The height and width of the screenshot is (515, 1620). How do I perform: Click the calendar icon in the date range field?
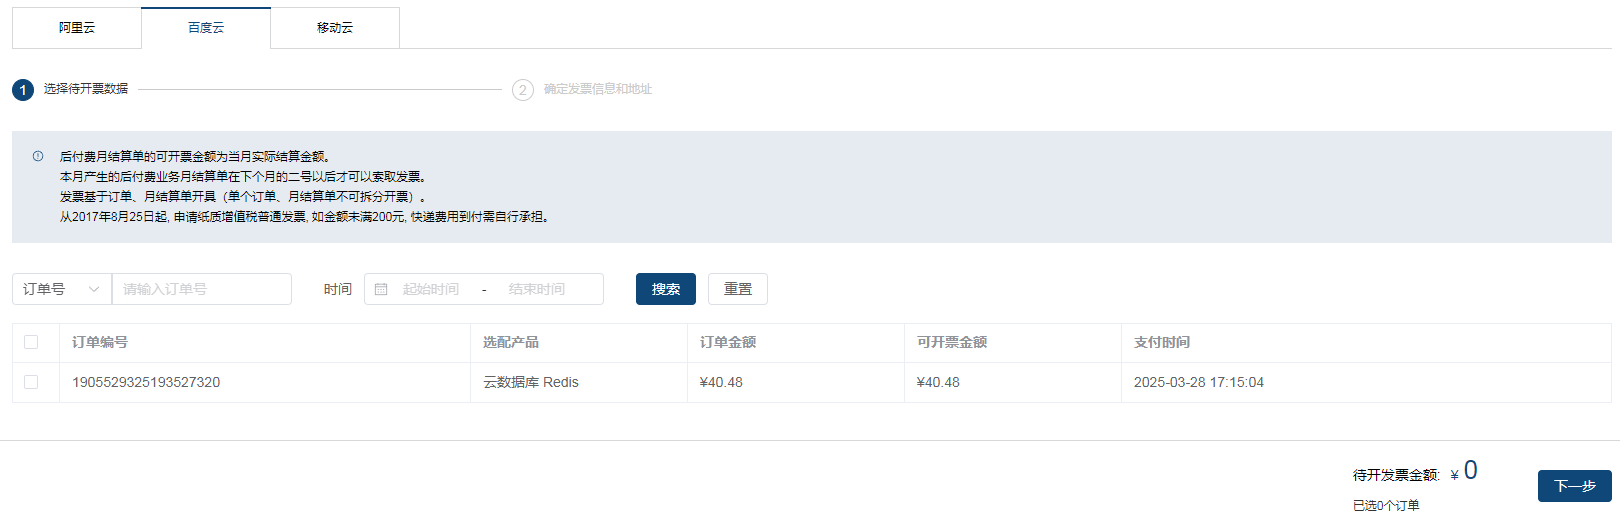point(381,289)
